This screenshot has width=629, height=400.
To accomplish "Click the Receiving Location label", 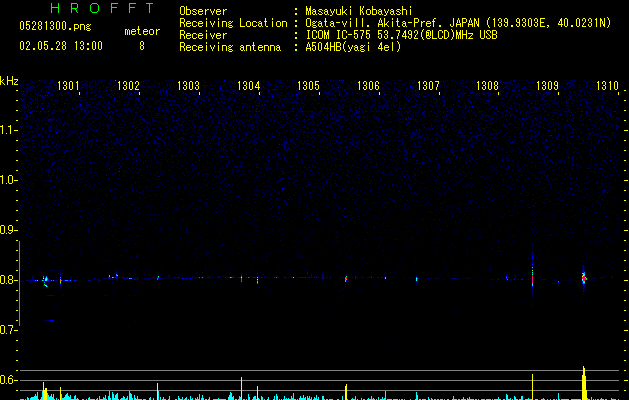I will [233, 23].
